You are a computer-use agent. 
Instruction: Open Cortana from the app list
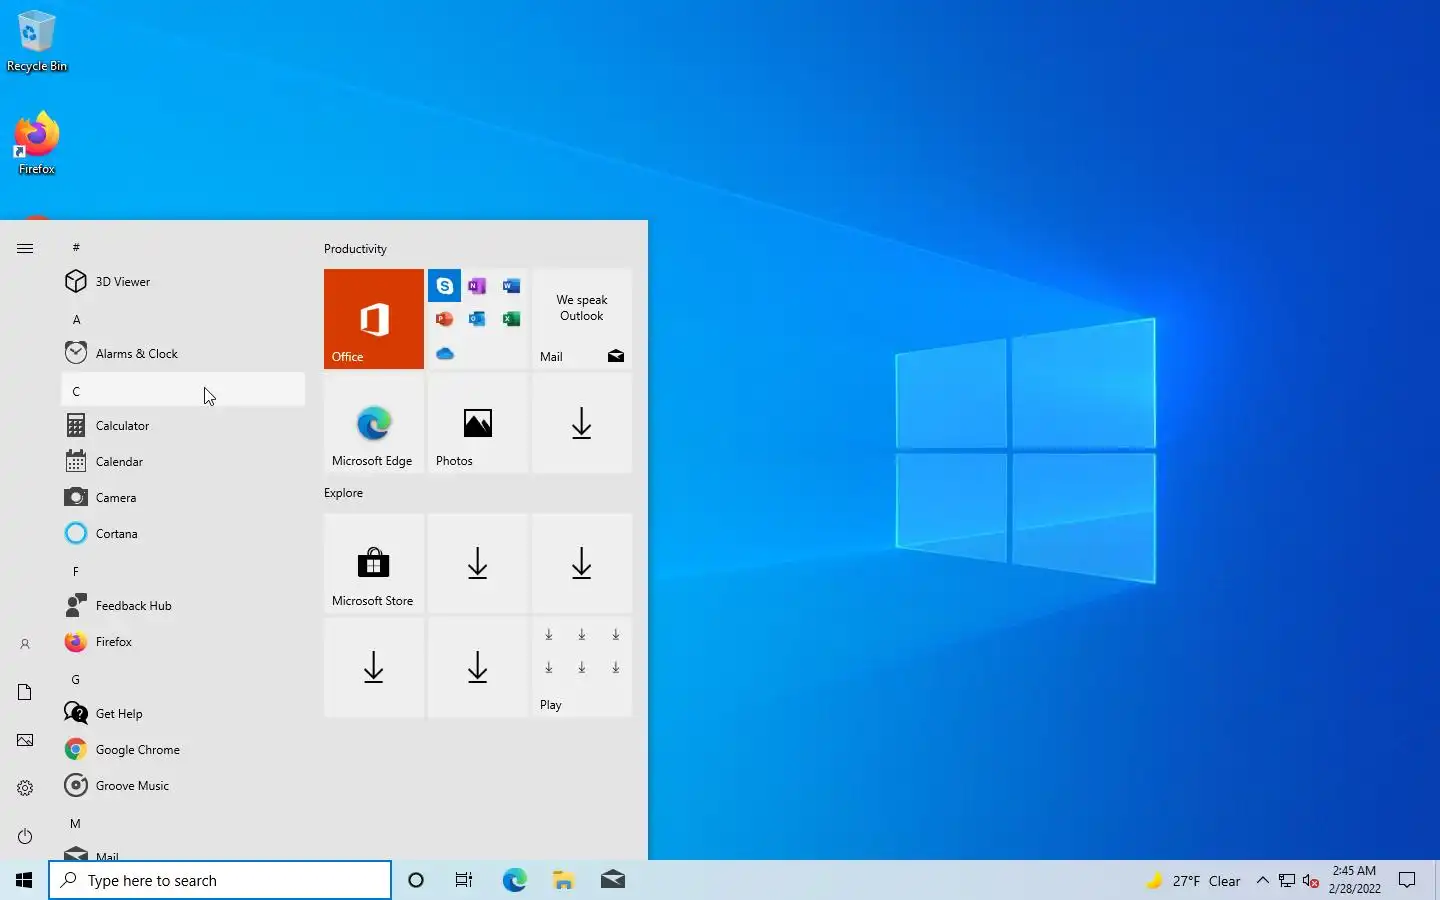[183, 534]
